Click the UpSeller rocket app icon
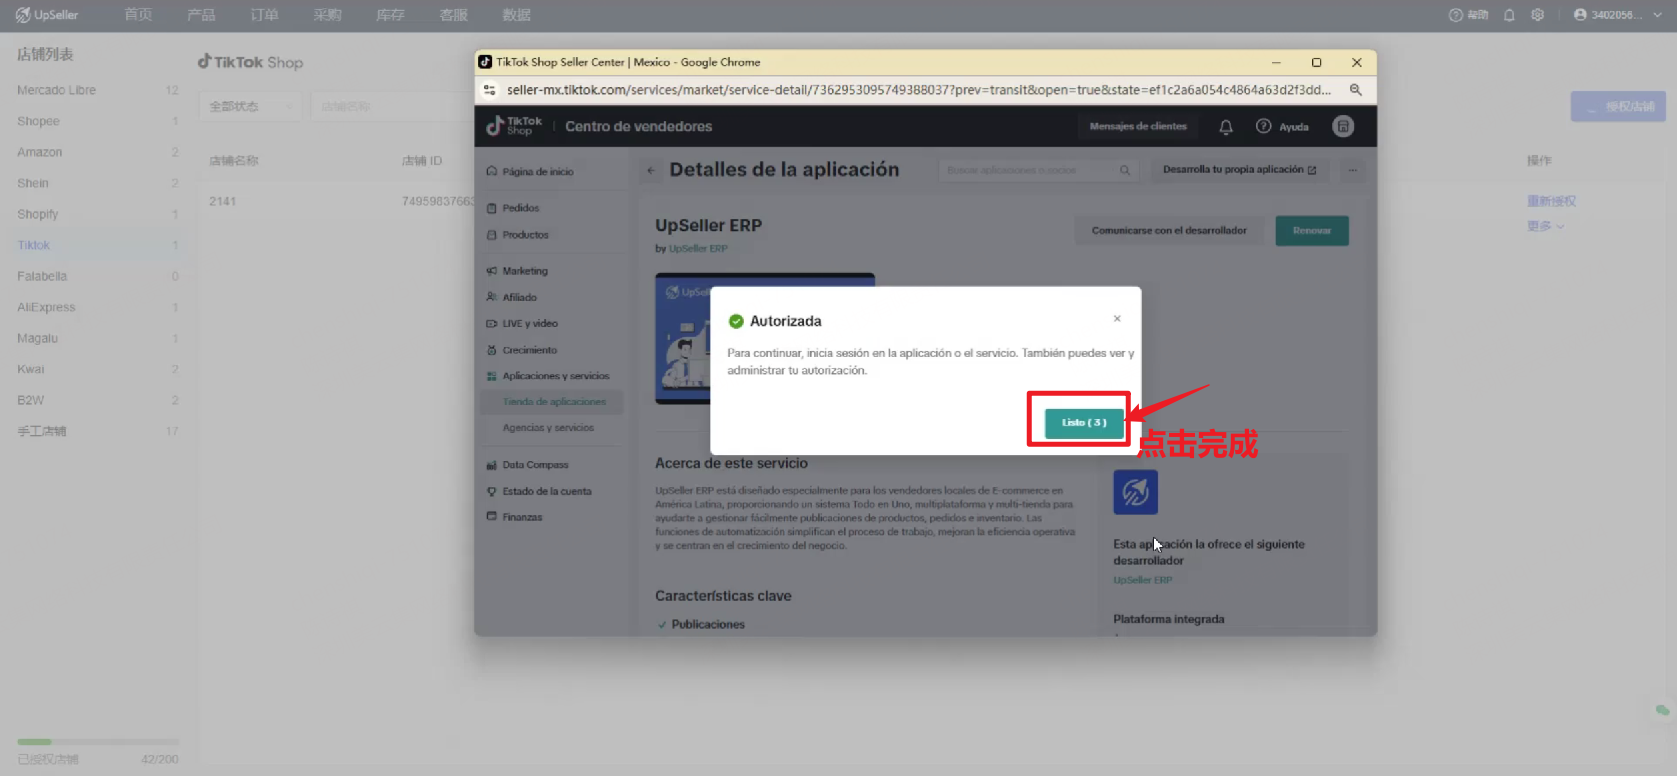The height and width of the screenshot is (776, 1677). (x=1135, y=492)
